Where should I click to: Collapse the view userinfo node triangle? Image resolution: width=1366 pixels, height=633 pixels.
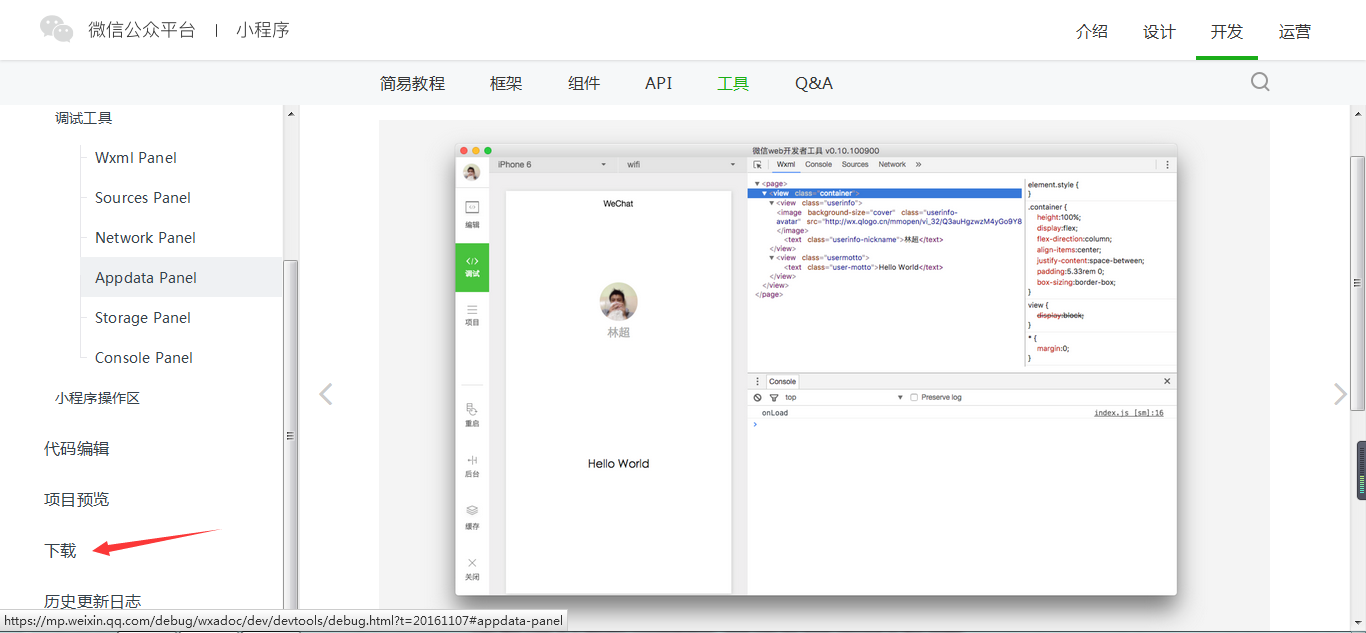point(772,203)
